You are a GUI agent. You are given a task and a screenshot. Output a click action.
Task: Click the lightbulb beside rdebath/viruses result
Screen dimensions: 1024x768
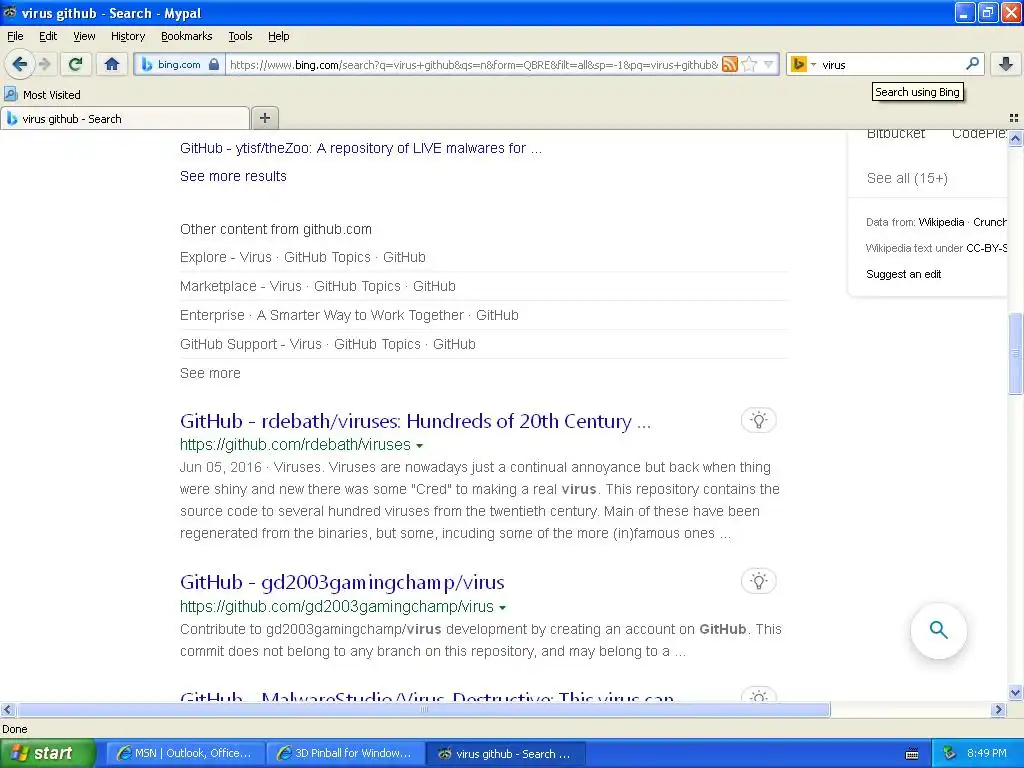tap(758, 420)
